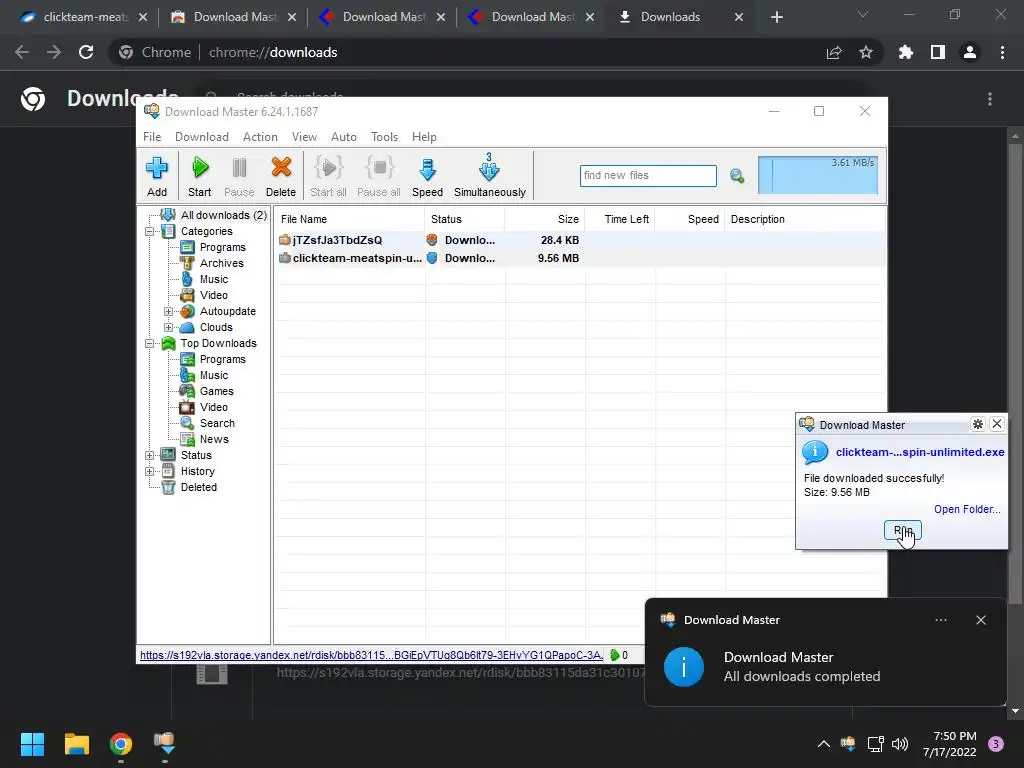Select Video under Top Downloads
The image size is (1024, 768).
point(214,407)
